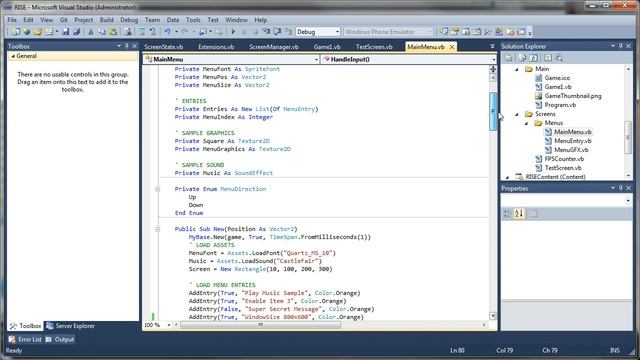Click the View Class Diagram icon in Solution Explorer
The width and height of the screenshot is (640, 360).
[559, 58]
